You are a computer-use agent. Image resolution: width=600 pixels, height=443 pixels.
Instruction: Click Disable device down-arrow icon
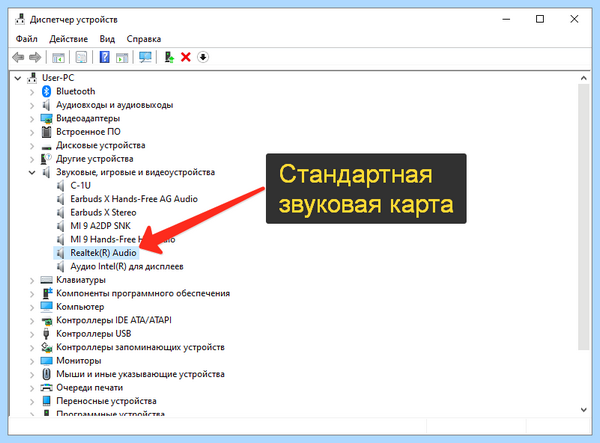(x=203, y=57)
